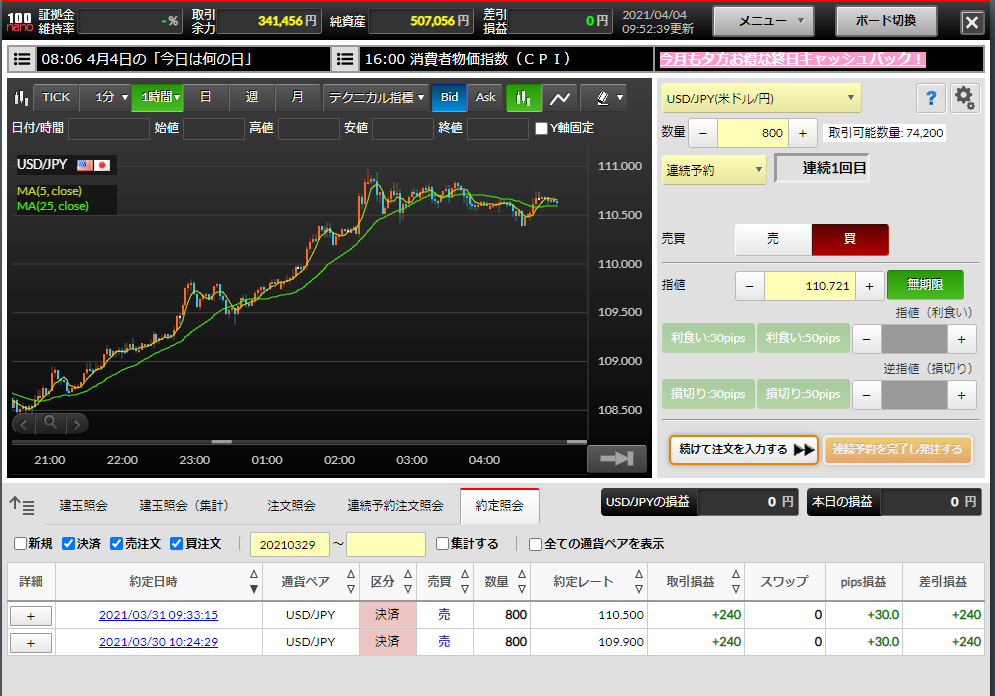Open the drawing pencil tool
This screenshot has width=995, height=696.
(x=603, y=98)
